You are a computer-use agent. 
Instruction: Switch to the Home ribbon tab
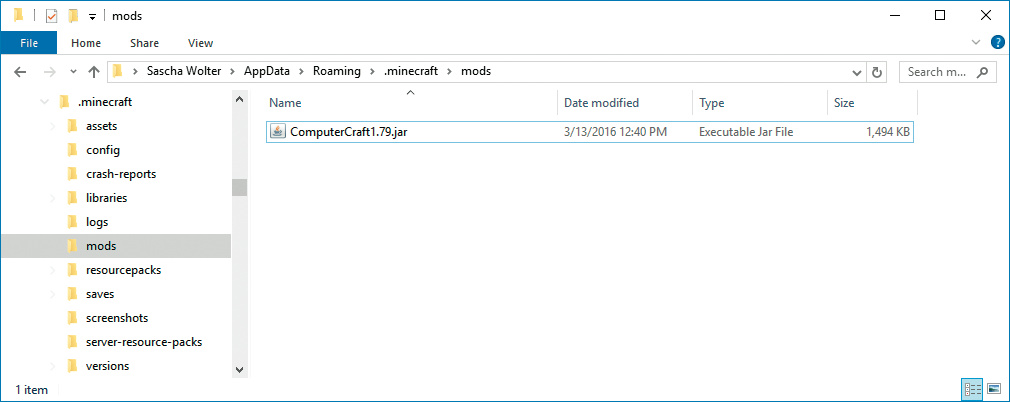(86, 43)
